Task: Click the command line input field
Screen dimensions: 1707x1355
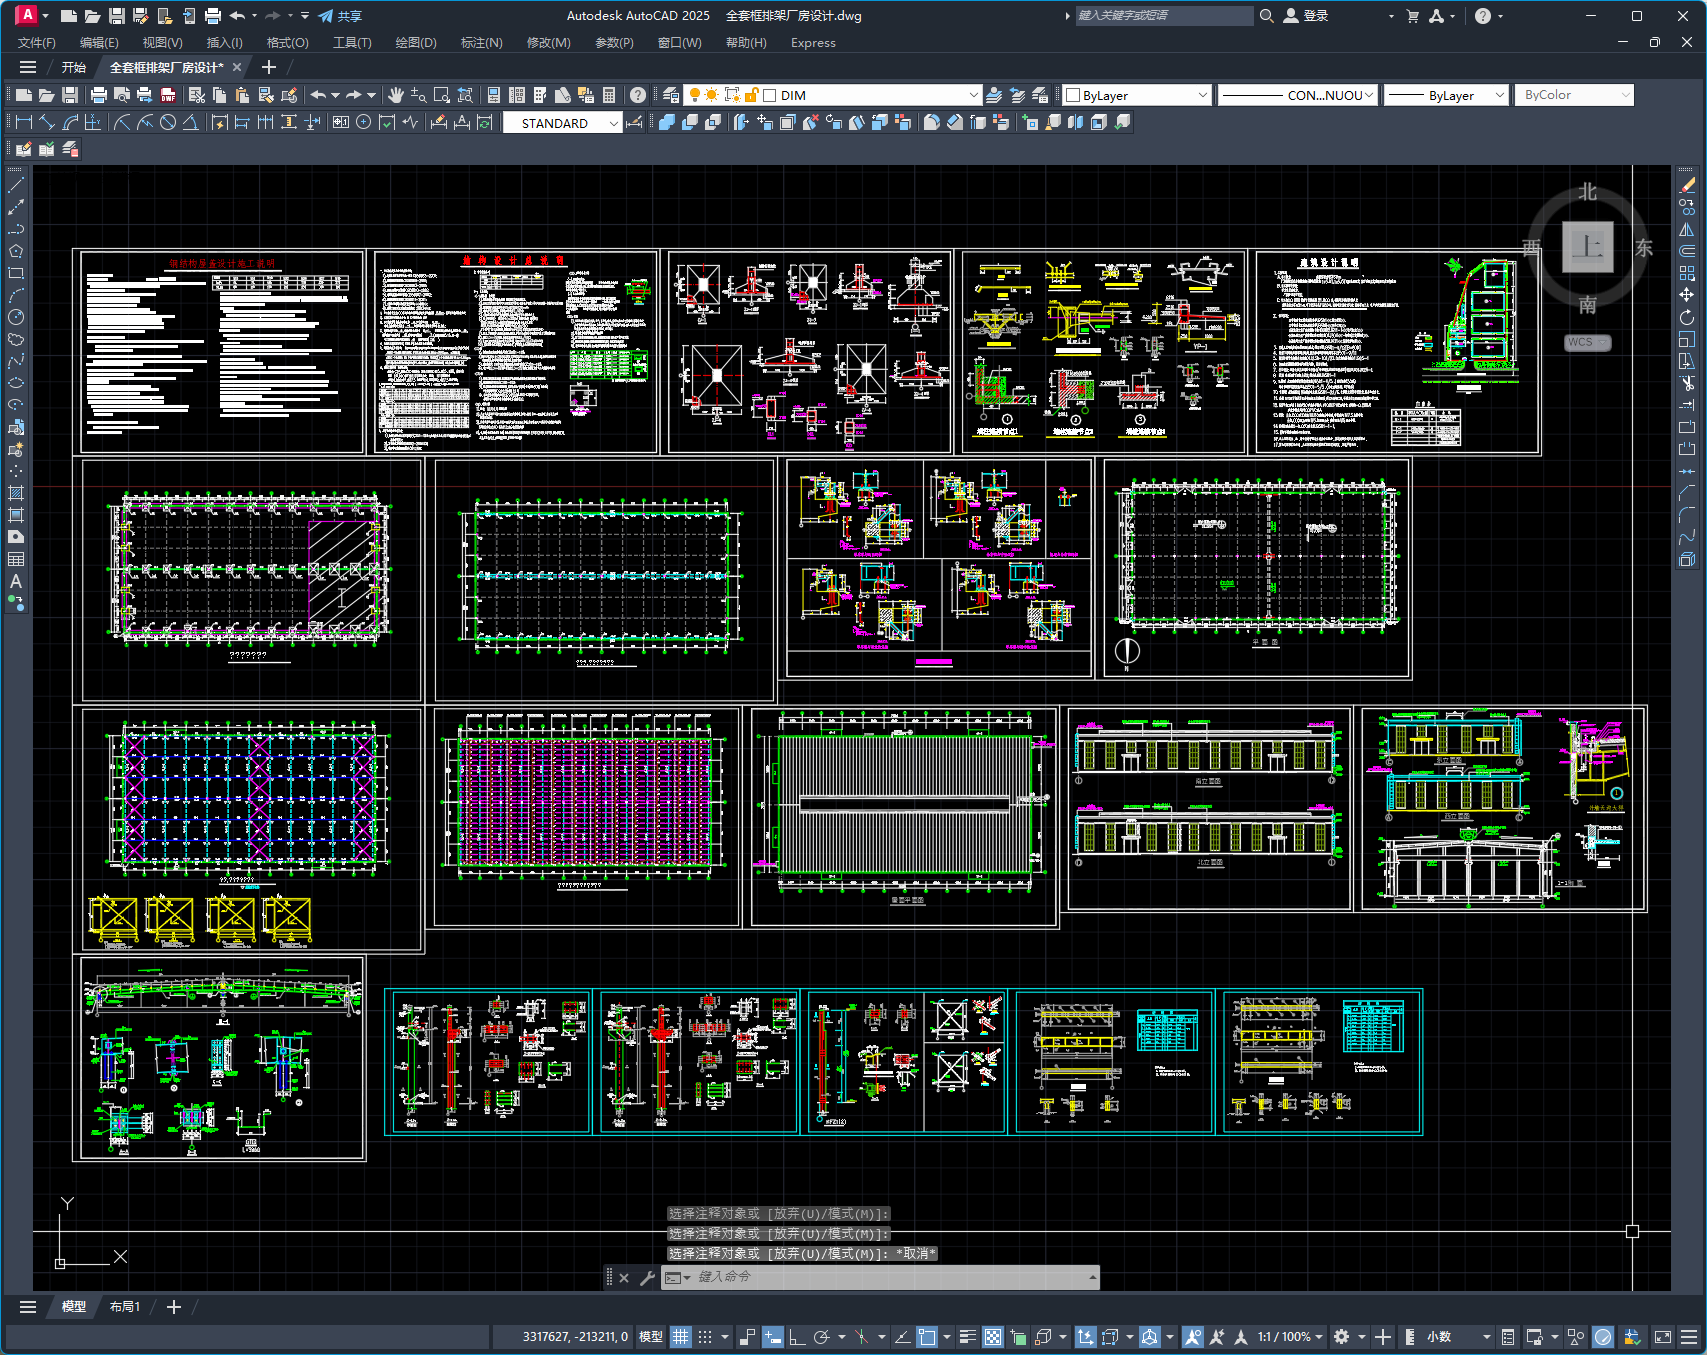Action: pos(880,1277)
